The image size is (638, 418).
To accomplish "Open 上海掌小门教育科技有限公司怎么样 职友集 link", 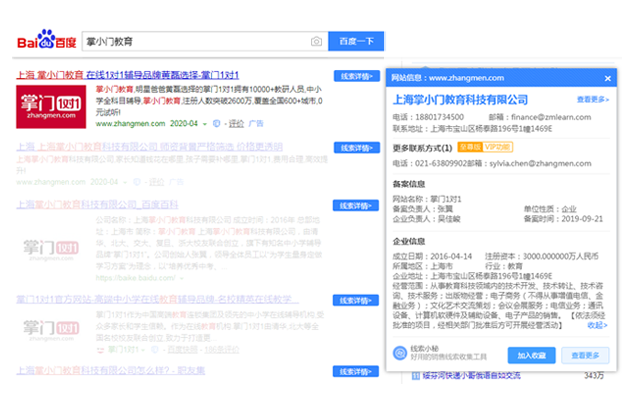I will pos(111,370).
